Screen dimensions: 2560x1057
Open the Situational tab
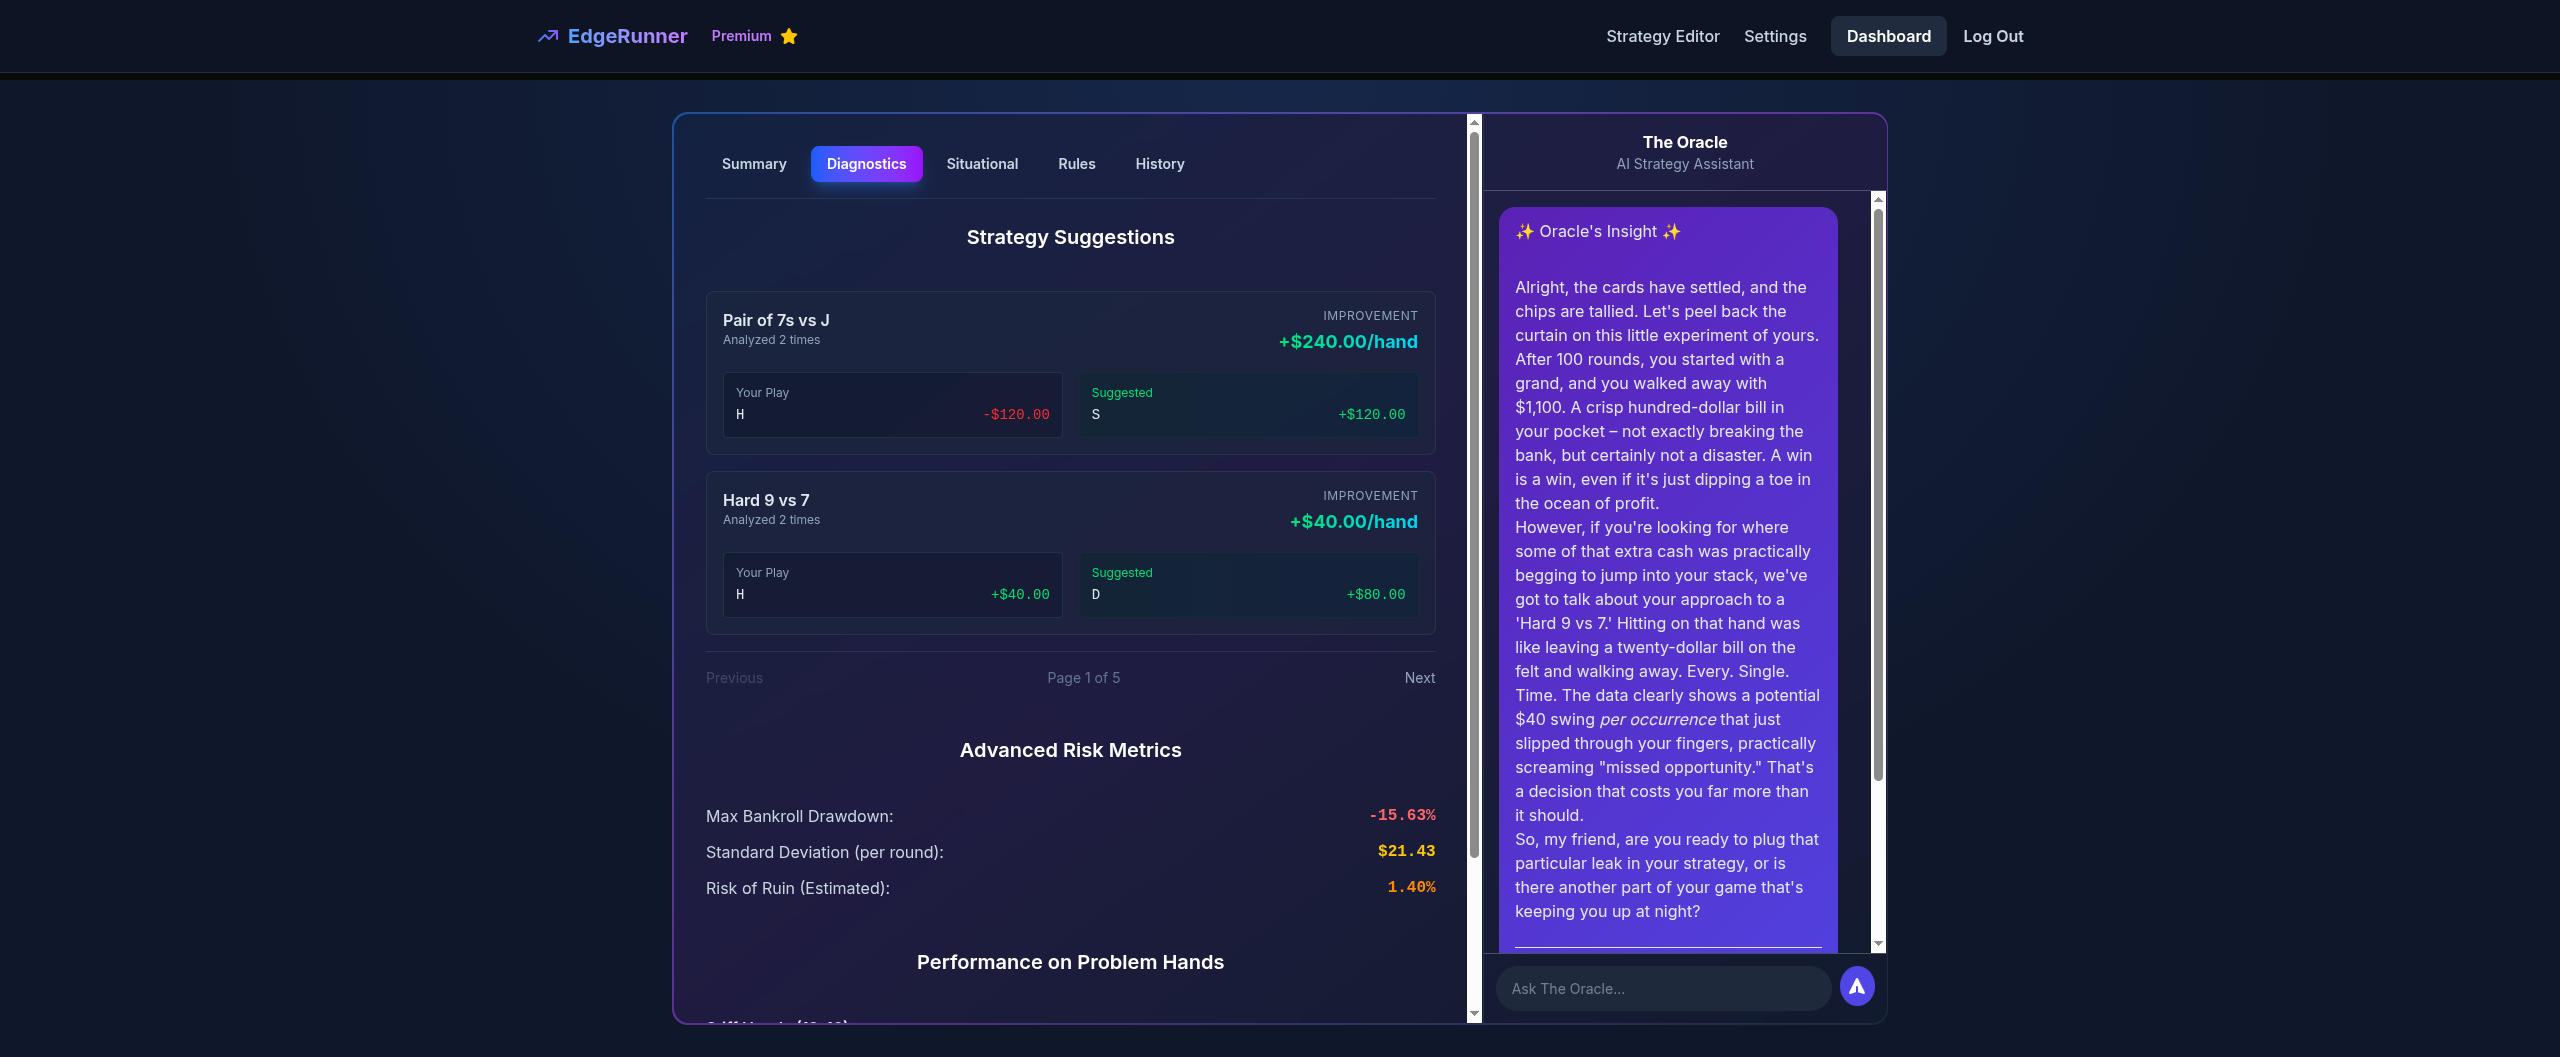click(x=982, y=163)
